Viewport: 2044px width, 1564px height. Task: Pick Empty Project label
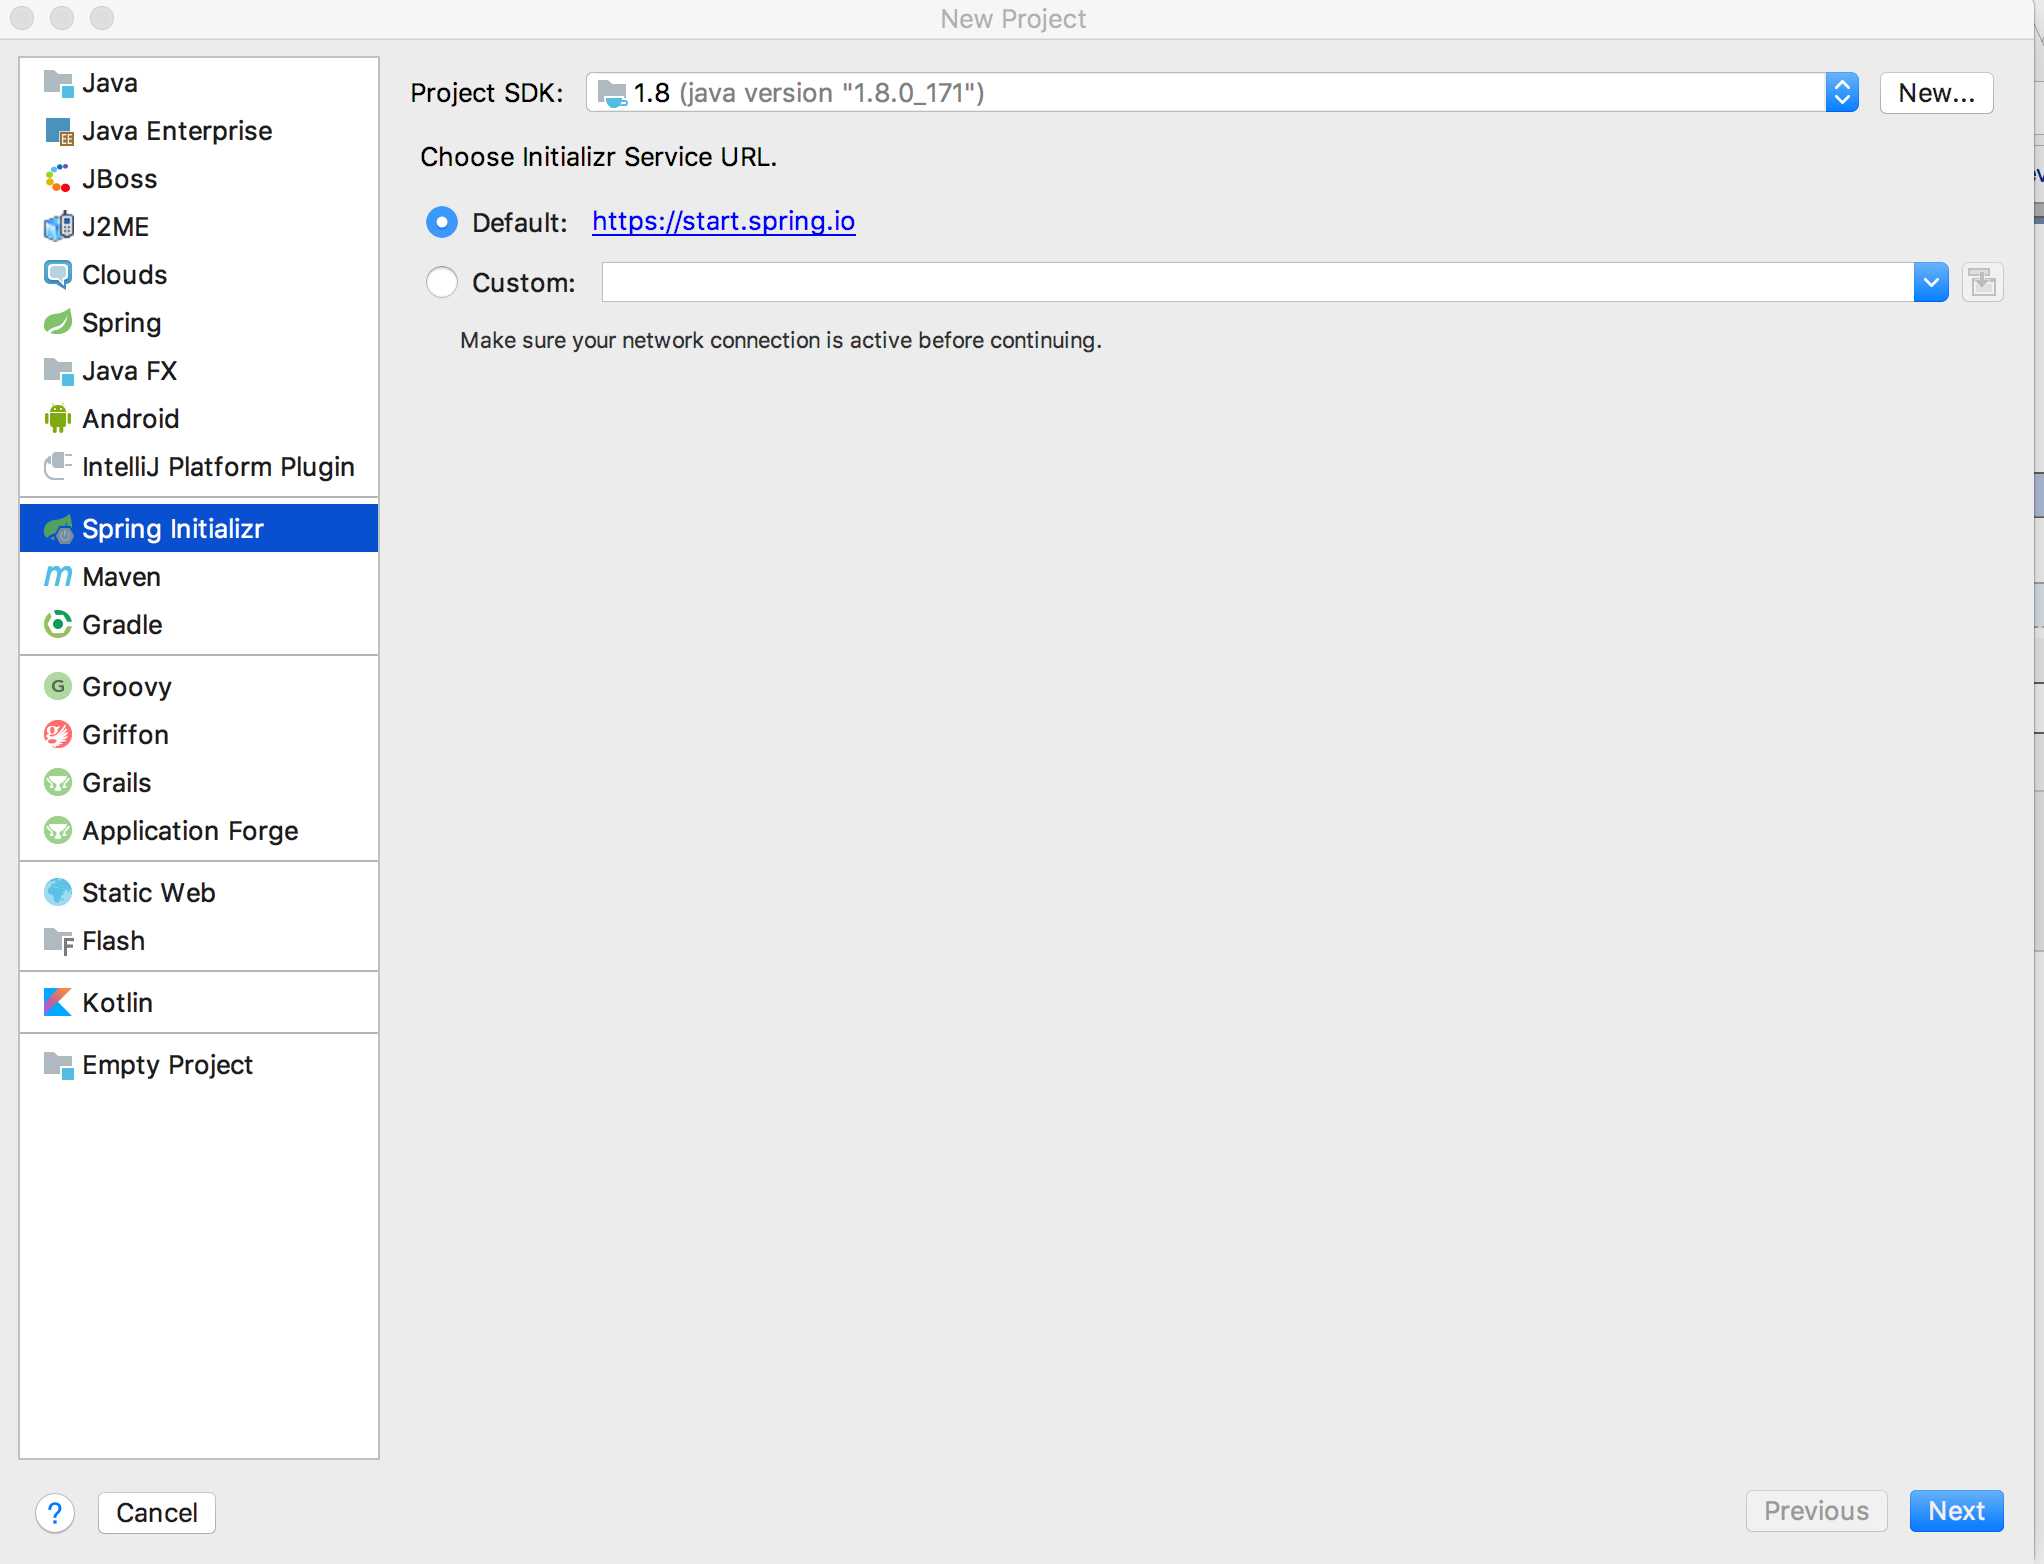168,1065
